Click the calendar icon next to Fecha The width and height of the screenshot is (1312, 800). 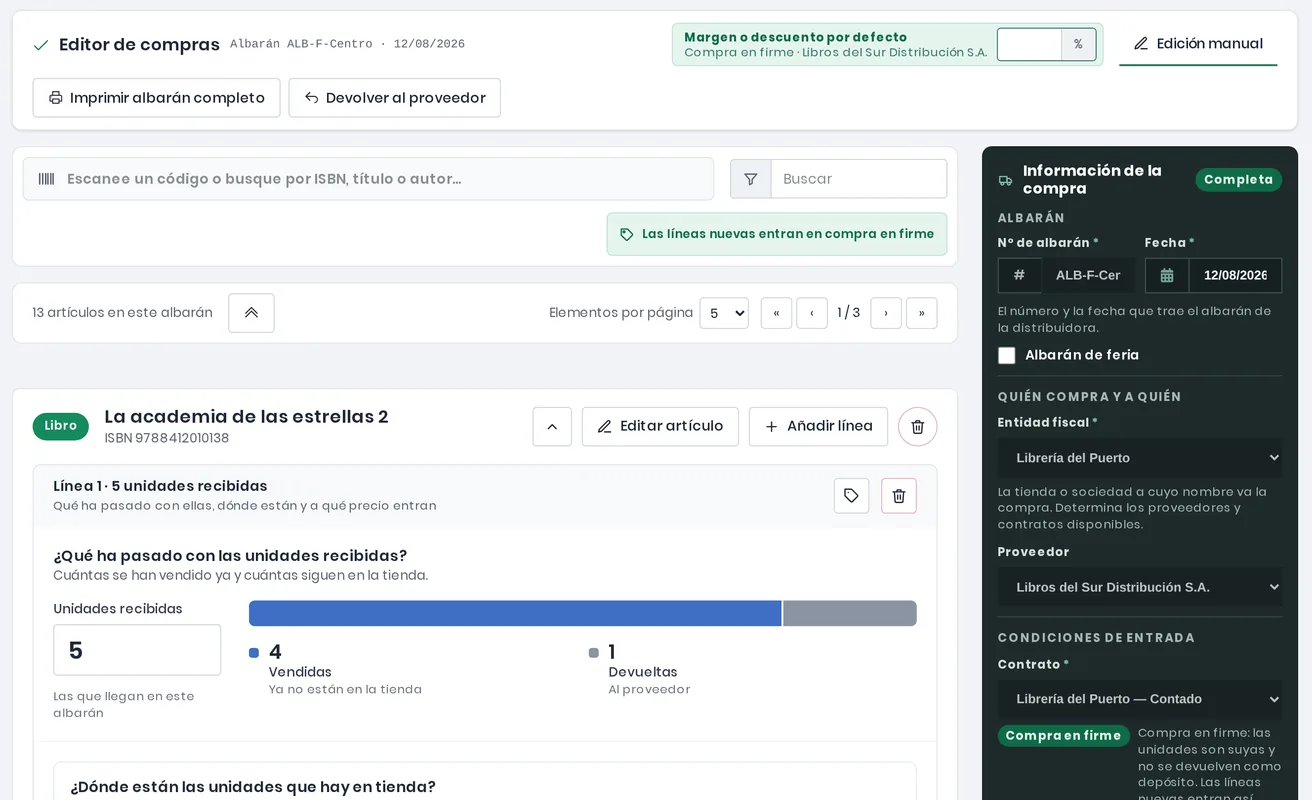(x=1167, y=275)
